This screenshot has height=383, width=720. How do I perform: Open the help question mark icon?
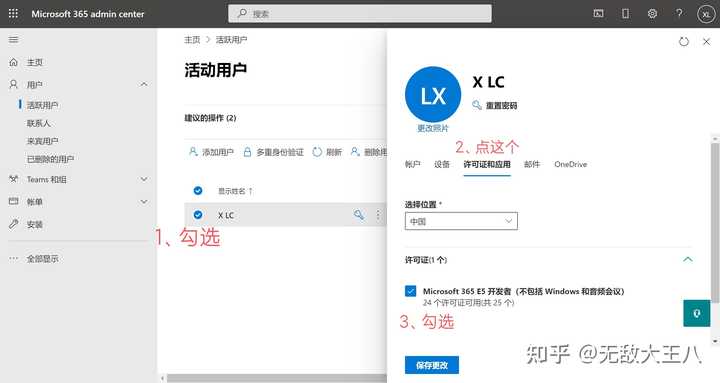(x=679, y=14)
